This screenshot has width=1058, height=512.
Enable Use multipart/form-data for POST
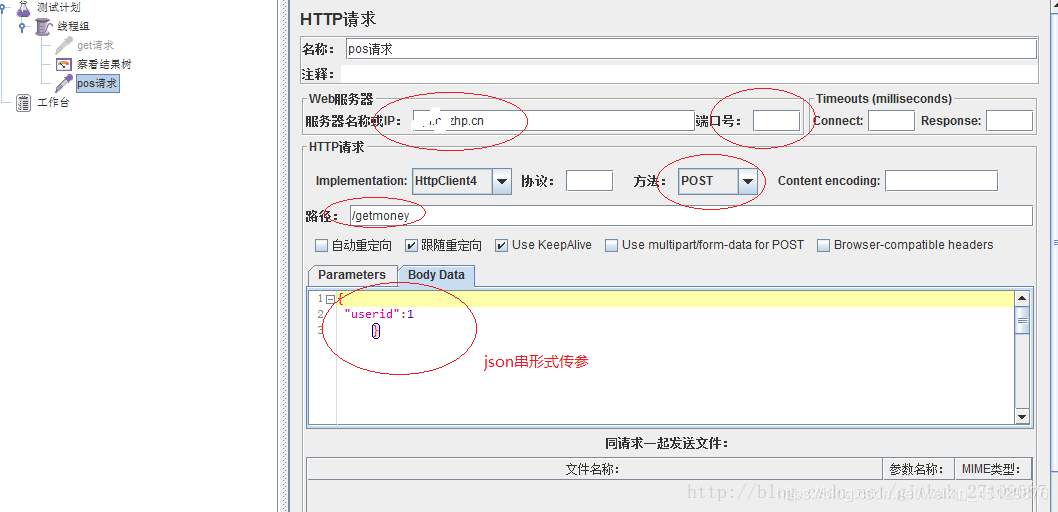611,246
